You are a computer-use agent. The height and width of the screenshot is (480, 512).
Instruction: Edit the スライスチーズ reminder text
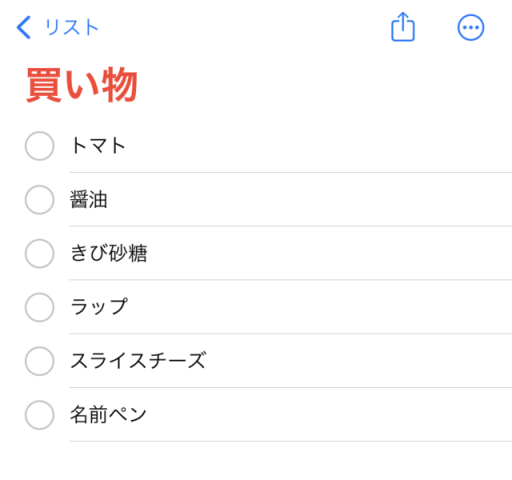138,361
